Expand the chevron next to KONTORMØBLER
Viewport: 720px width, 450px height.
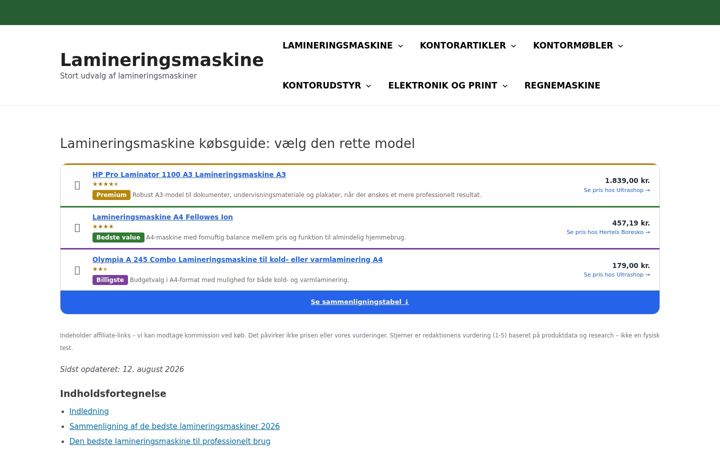coord(620,45)
